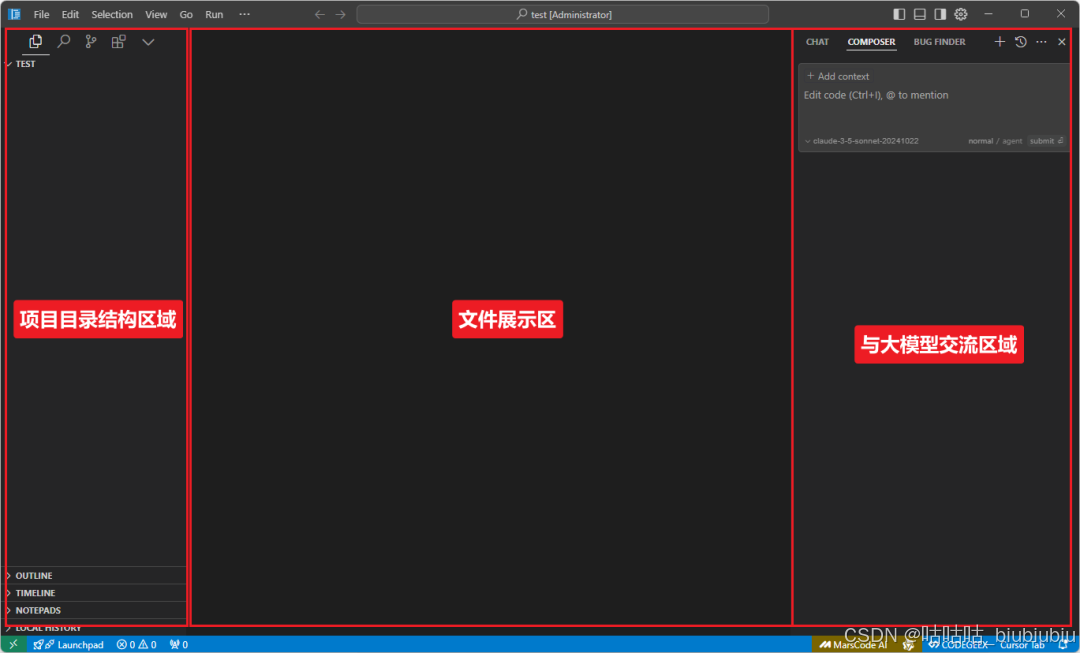Screen dimensions: 1080x653
Task: Open the Extensions view icon
Action: coord(118,41)
